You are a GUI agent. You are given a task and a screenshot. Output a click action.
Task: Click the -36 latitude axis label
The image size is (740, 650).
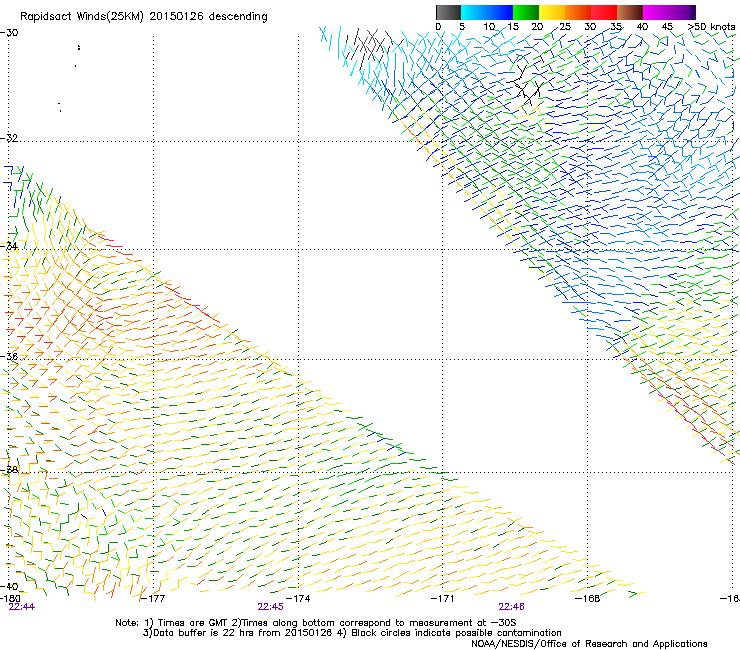[9, 356]
